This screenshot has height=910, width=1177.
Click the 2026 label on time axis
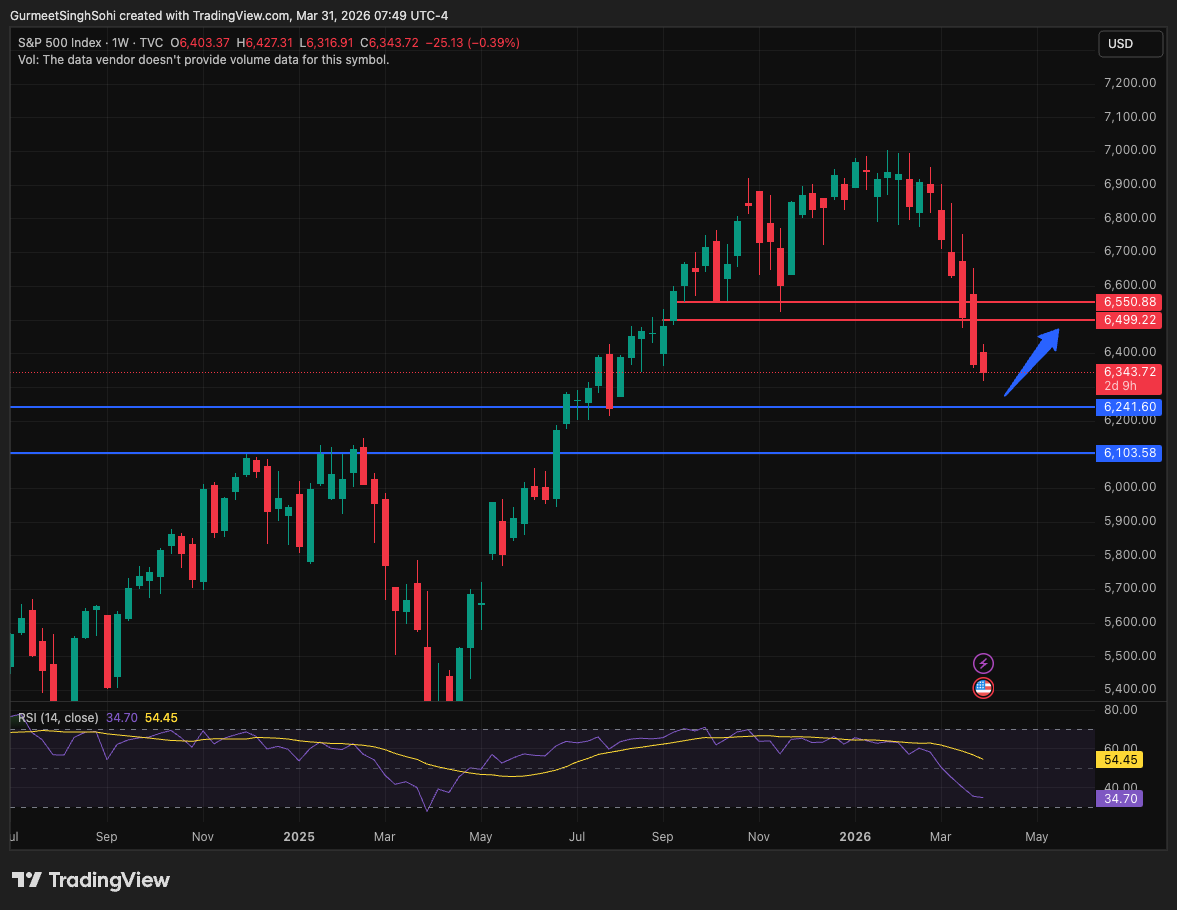coord(855,836)
